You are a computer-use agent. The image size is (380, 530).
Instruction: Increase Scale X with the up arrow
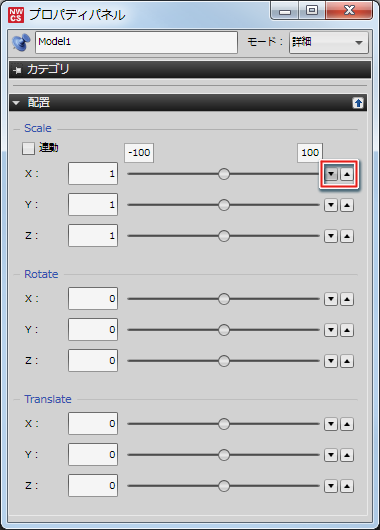[347, 174]
